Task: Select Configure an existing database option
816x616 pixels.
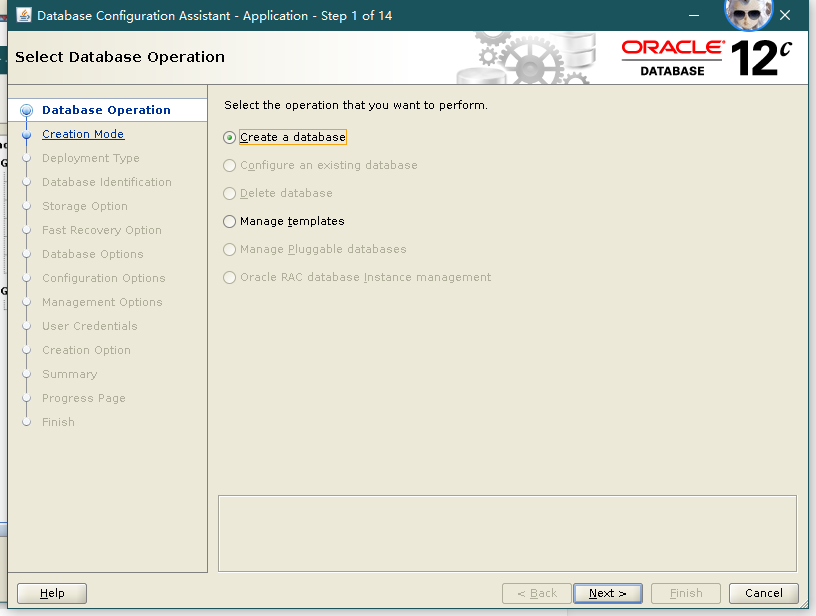Action: pyautogui.click(x=230, y=165)
